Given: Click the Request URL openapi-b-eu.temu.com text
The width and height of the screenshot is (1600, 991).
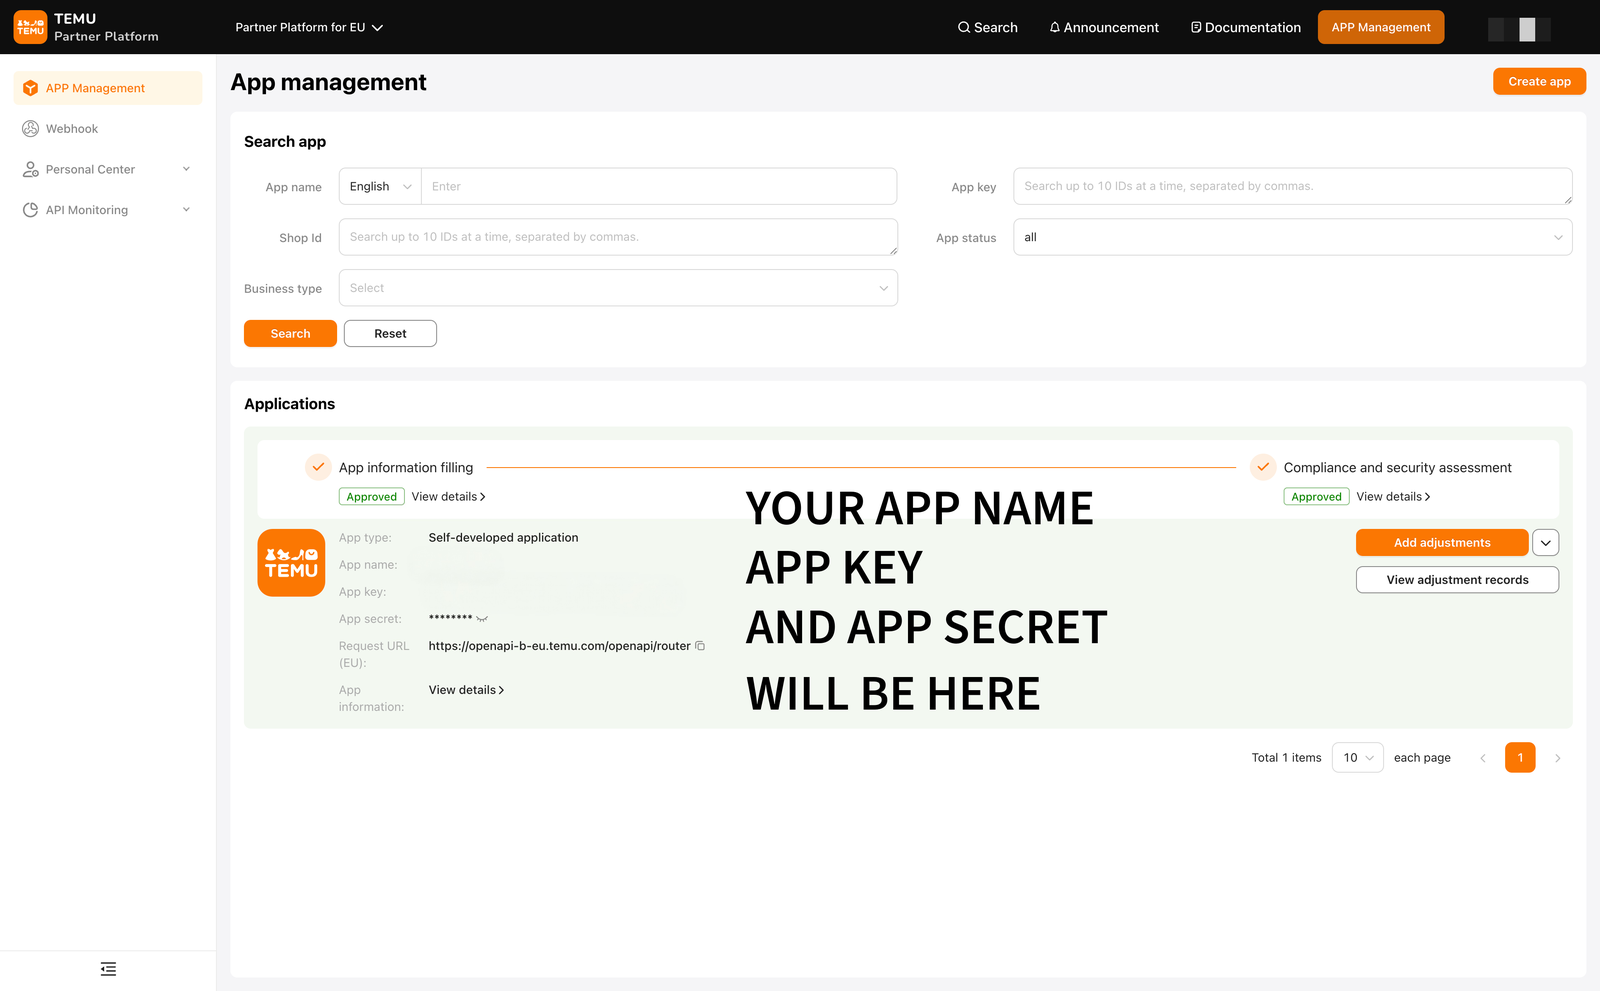Looking at the screenshot, I should 559,646.
